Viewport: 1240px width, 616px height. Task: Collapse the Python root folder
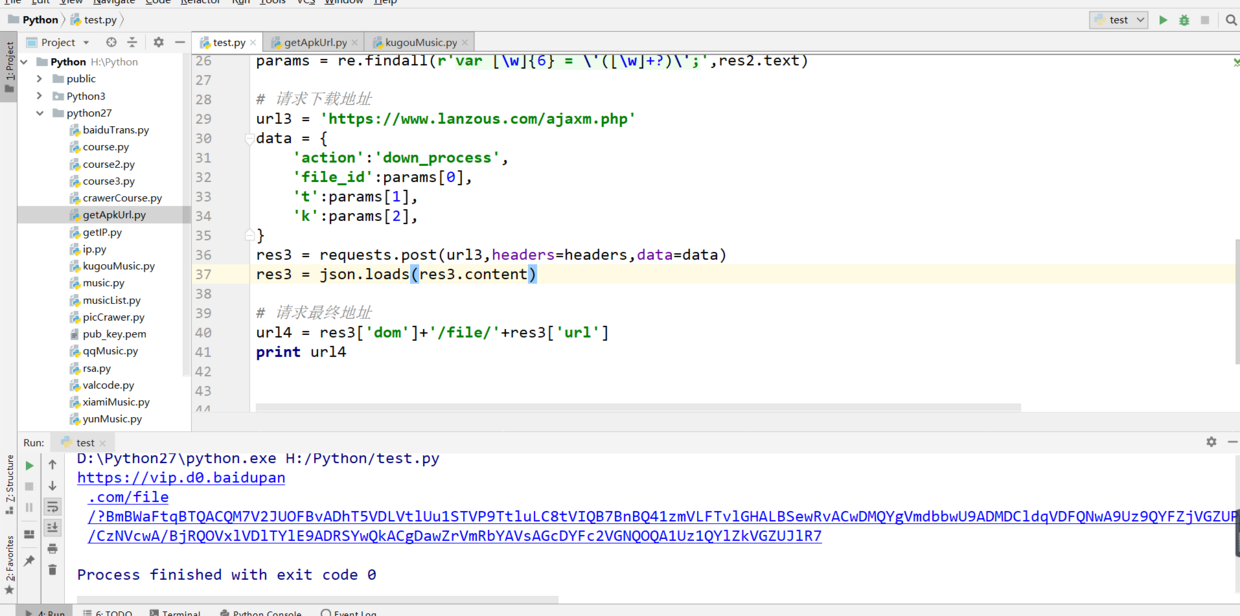pos(25,62)
